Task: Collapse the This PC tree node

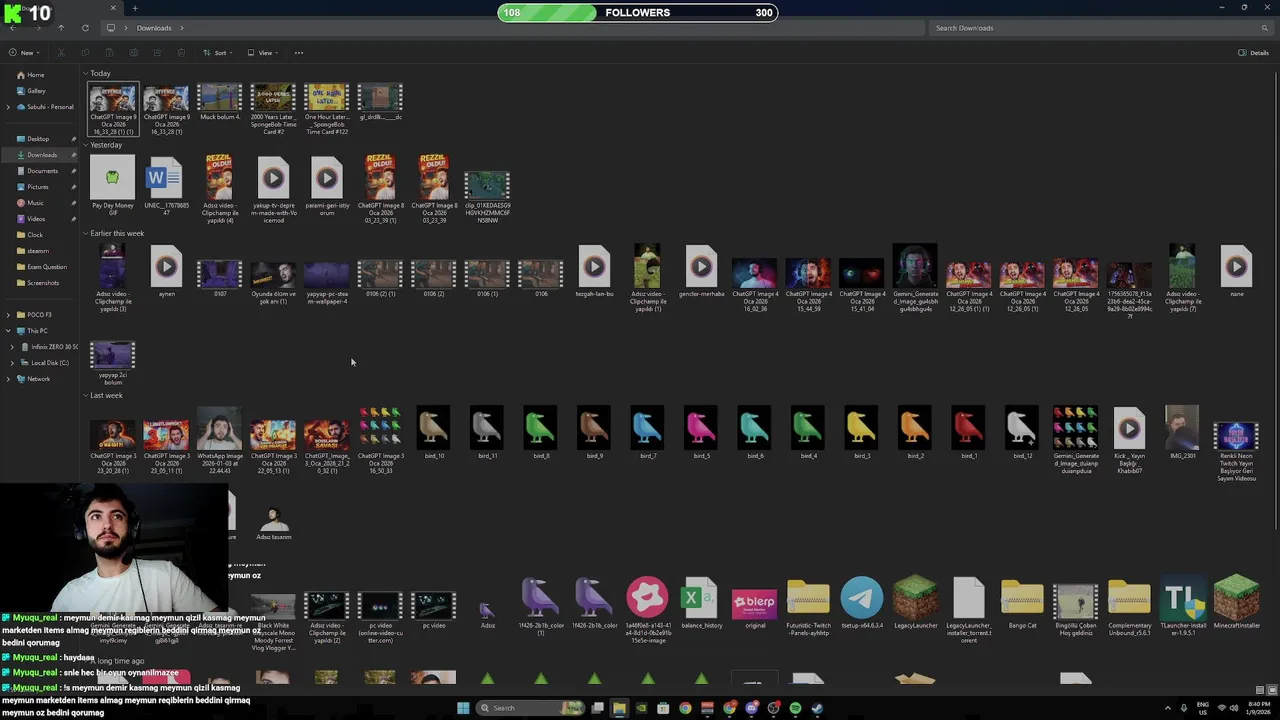Action: tap(8, 331)
